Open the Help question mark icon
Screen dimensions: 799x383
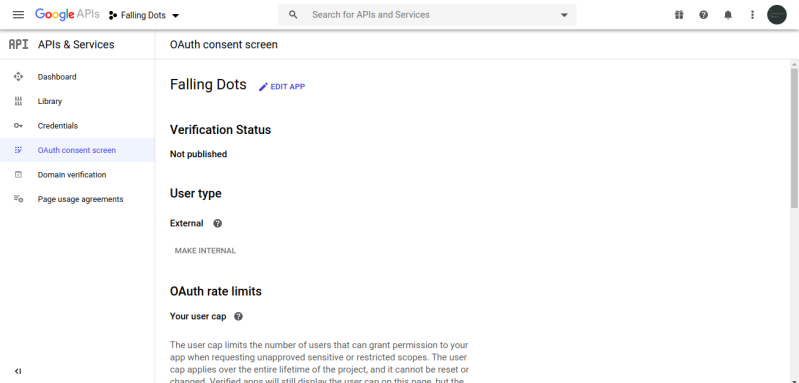(703, 15)
